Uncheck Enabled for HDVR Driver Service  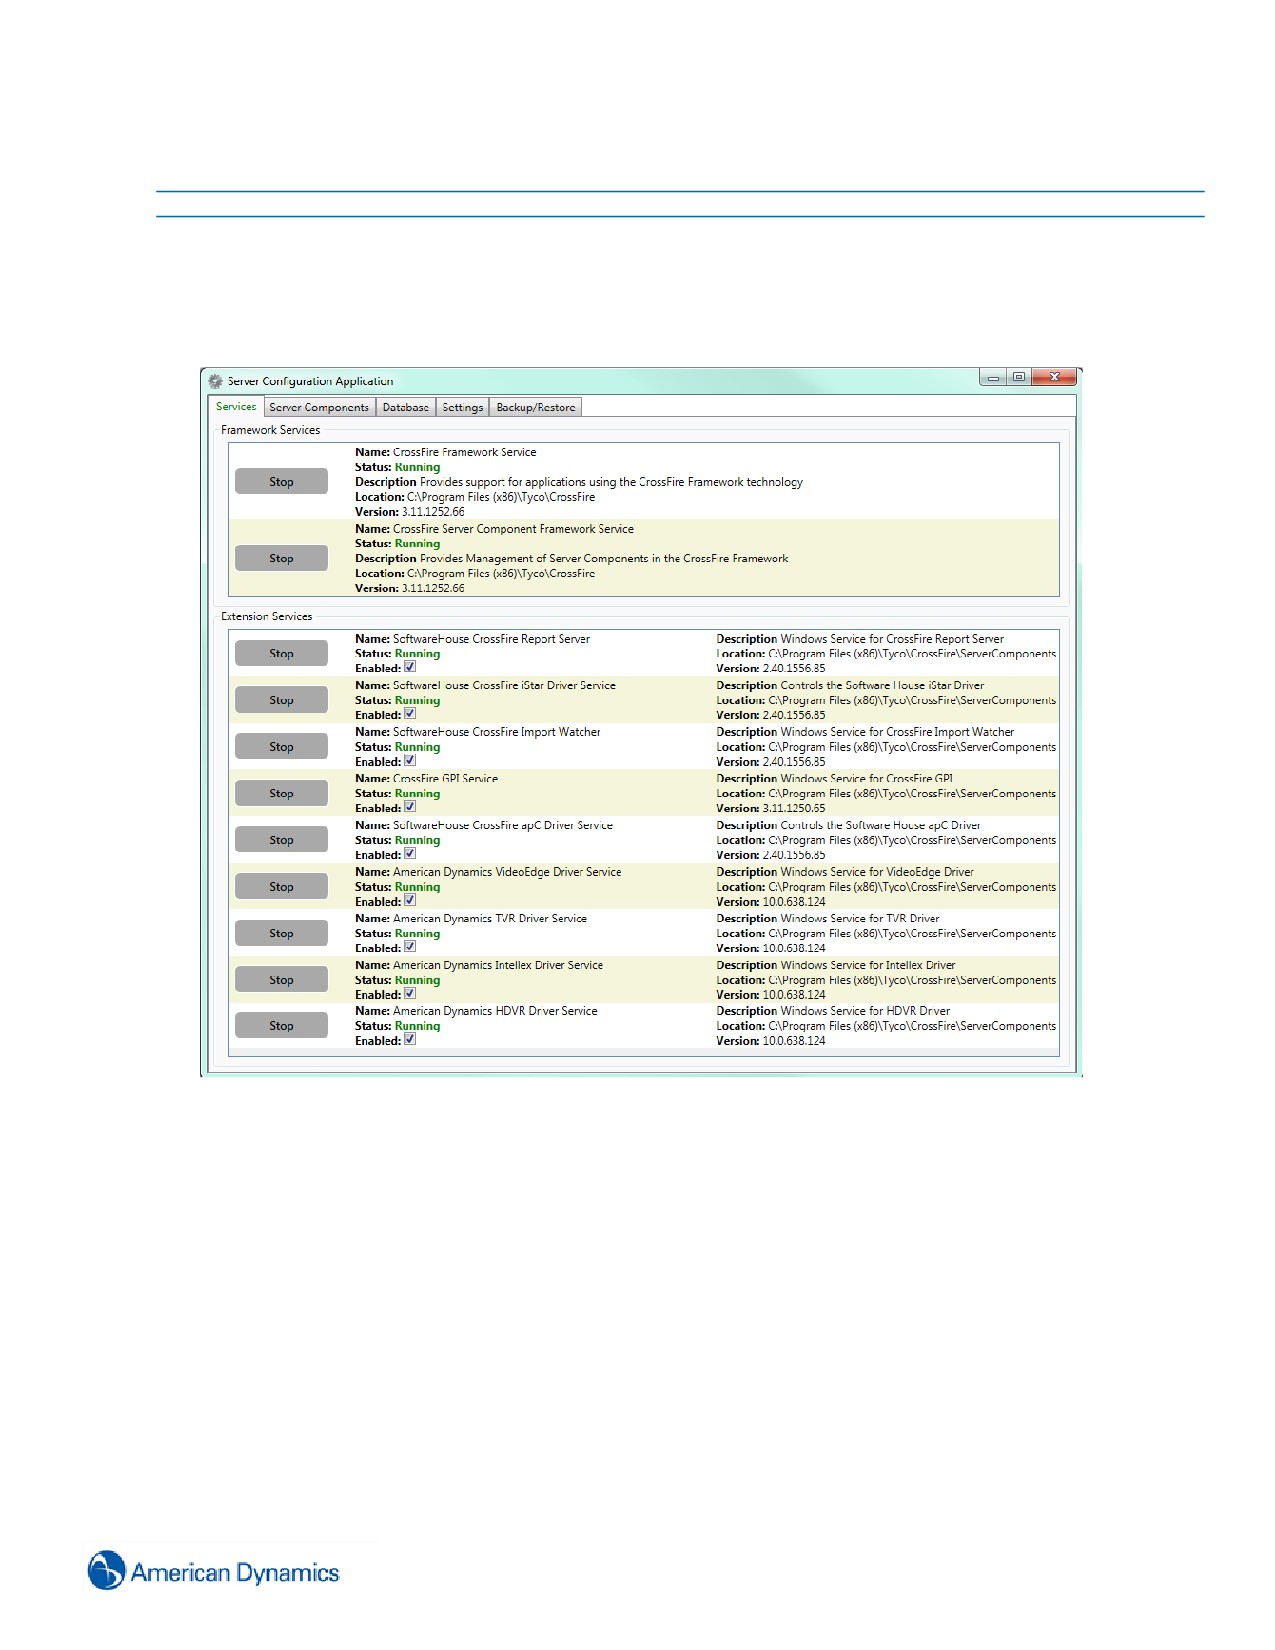[x=410, y=1040]
